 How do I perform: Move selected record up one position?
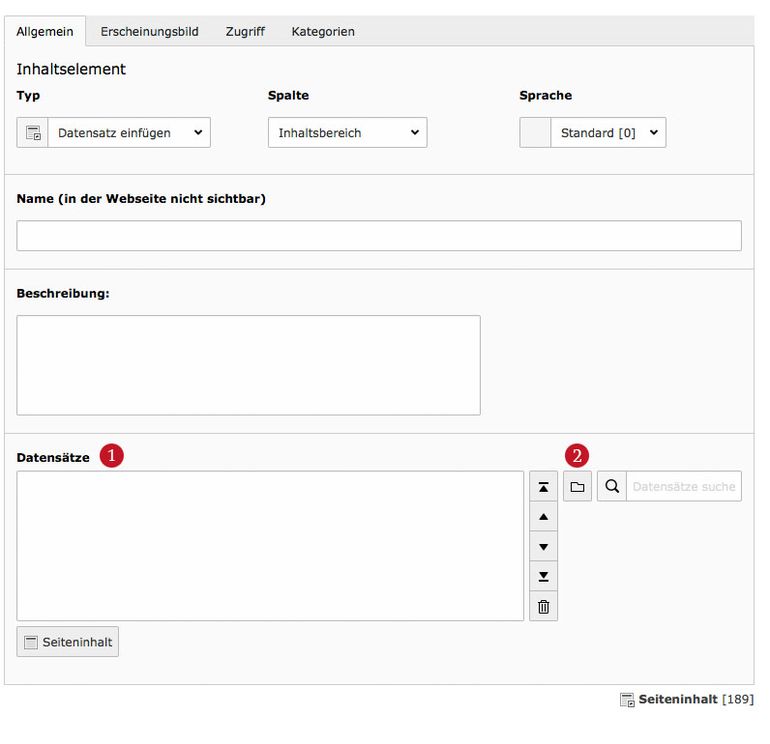tap(543, 517)
